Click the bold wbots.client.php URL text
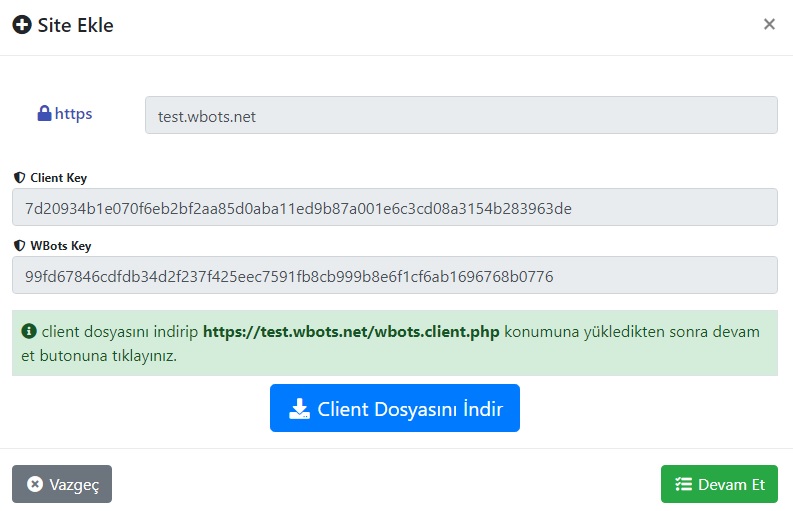The width and height of the screenshot is (793, 511). pyautogui.click(x=351, y=331)
